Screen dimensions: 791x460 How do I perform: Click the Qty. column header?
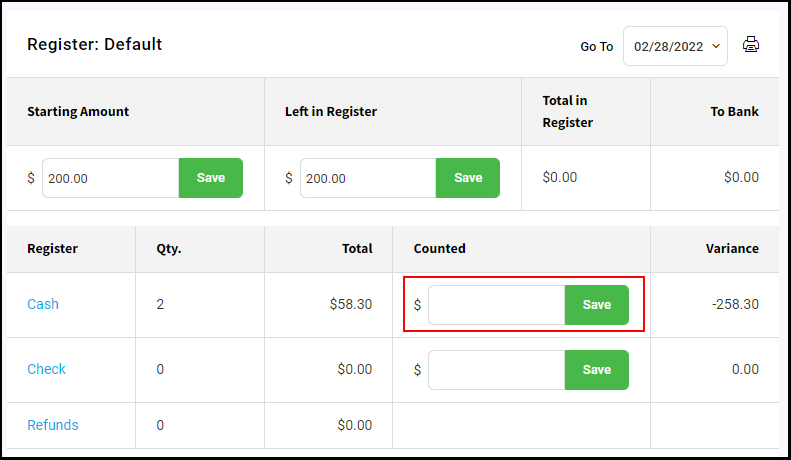click(168, 249)
